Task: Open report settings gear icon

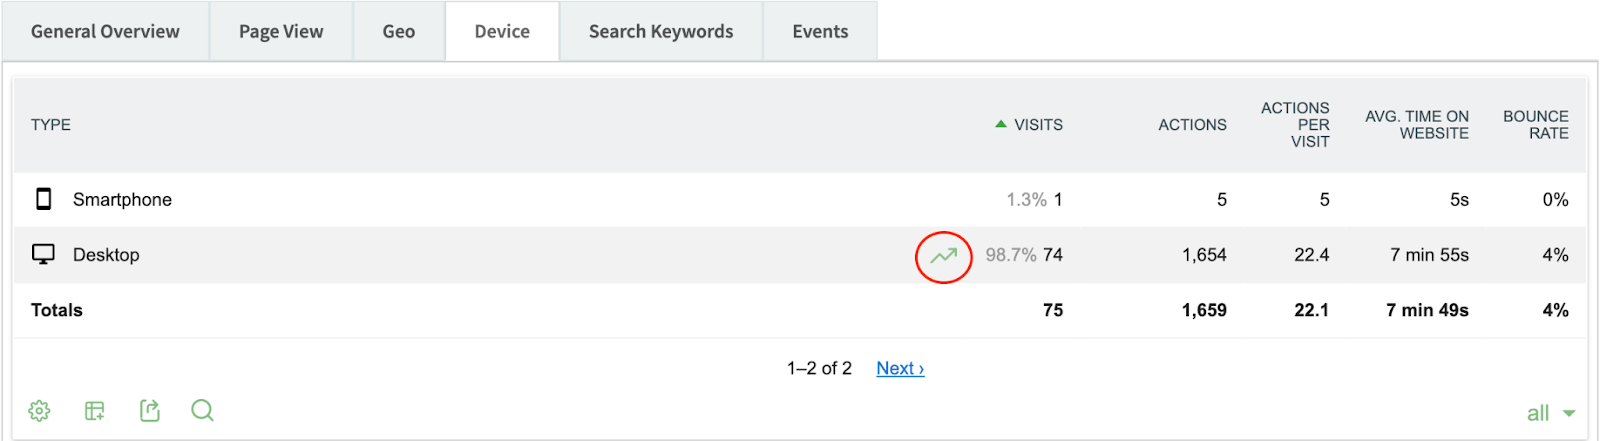Action: pos(39,411)
